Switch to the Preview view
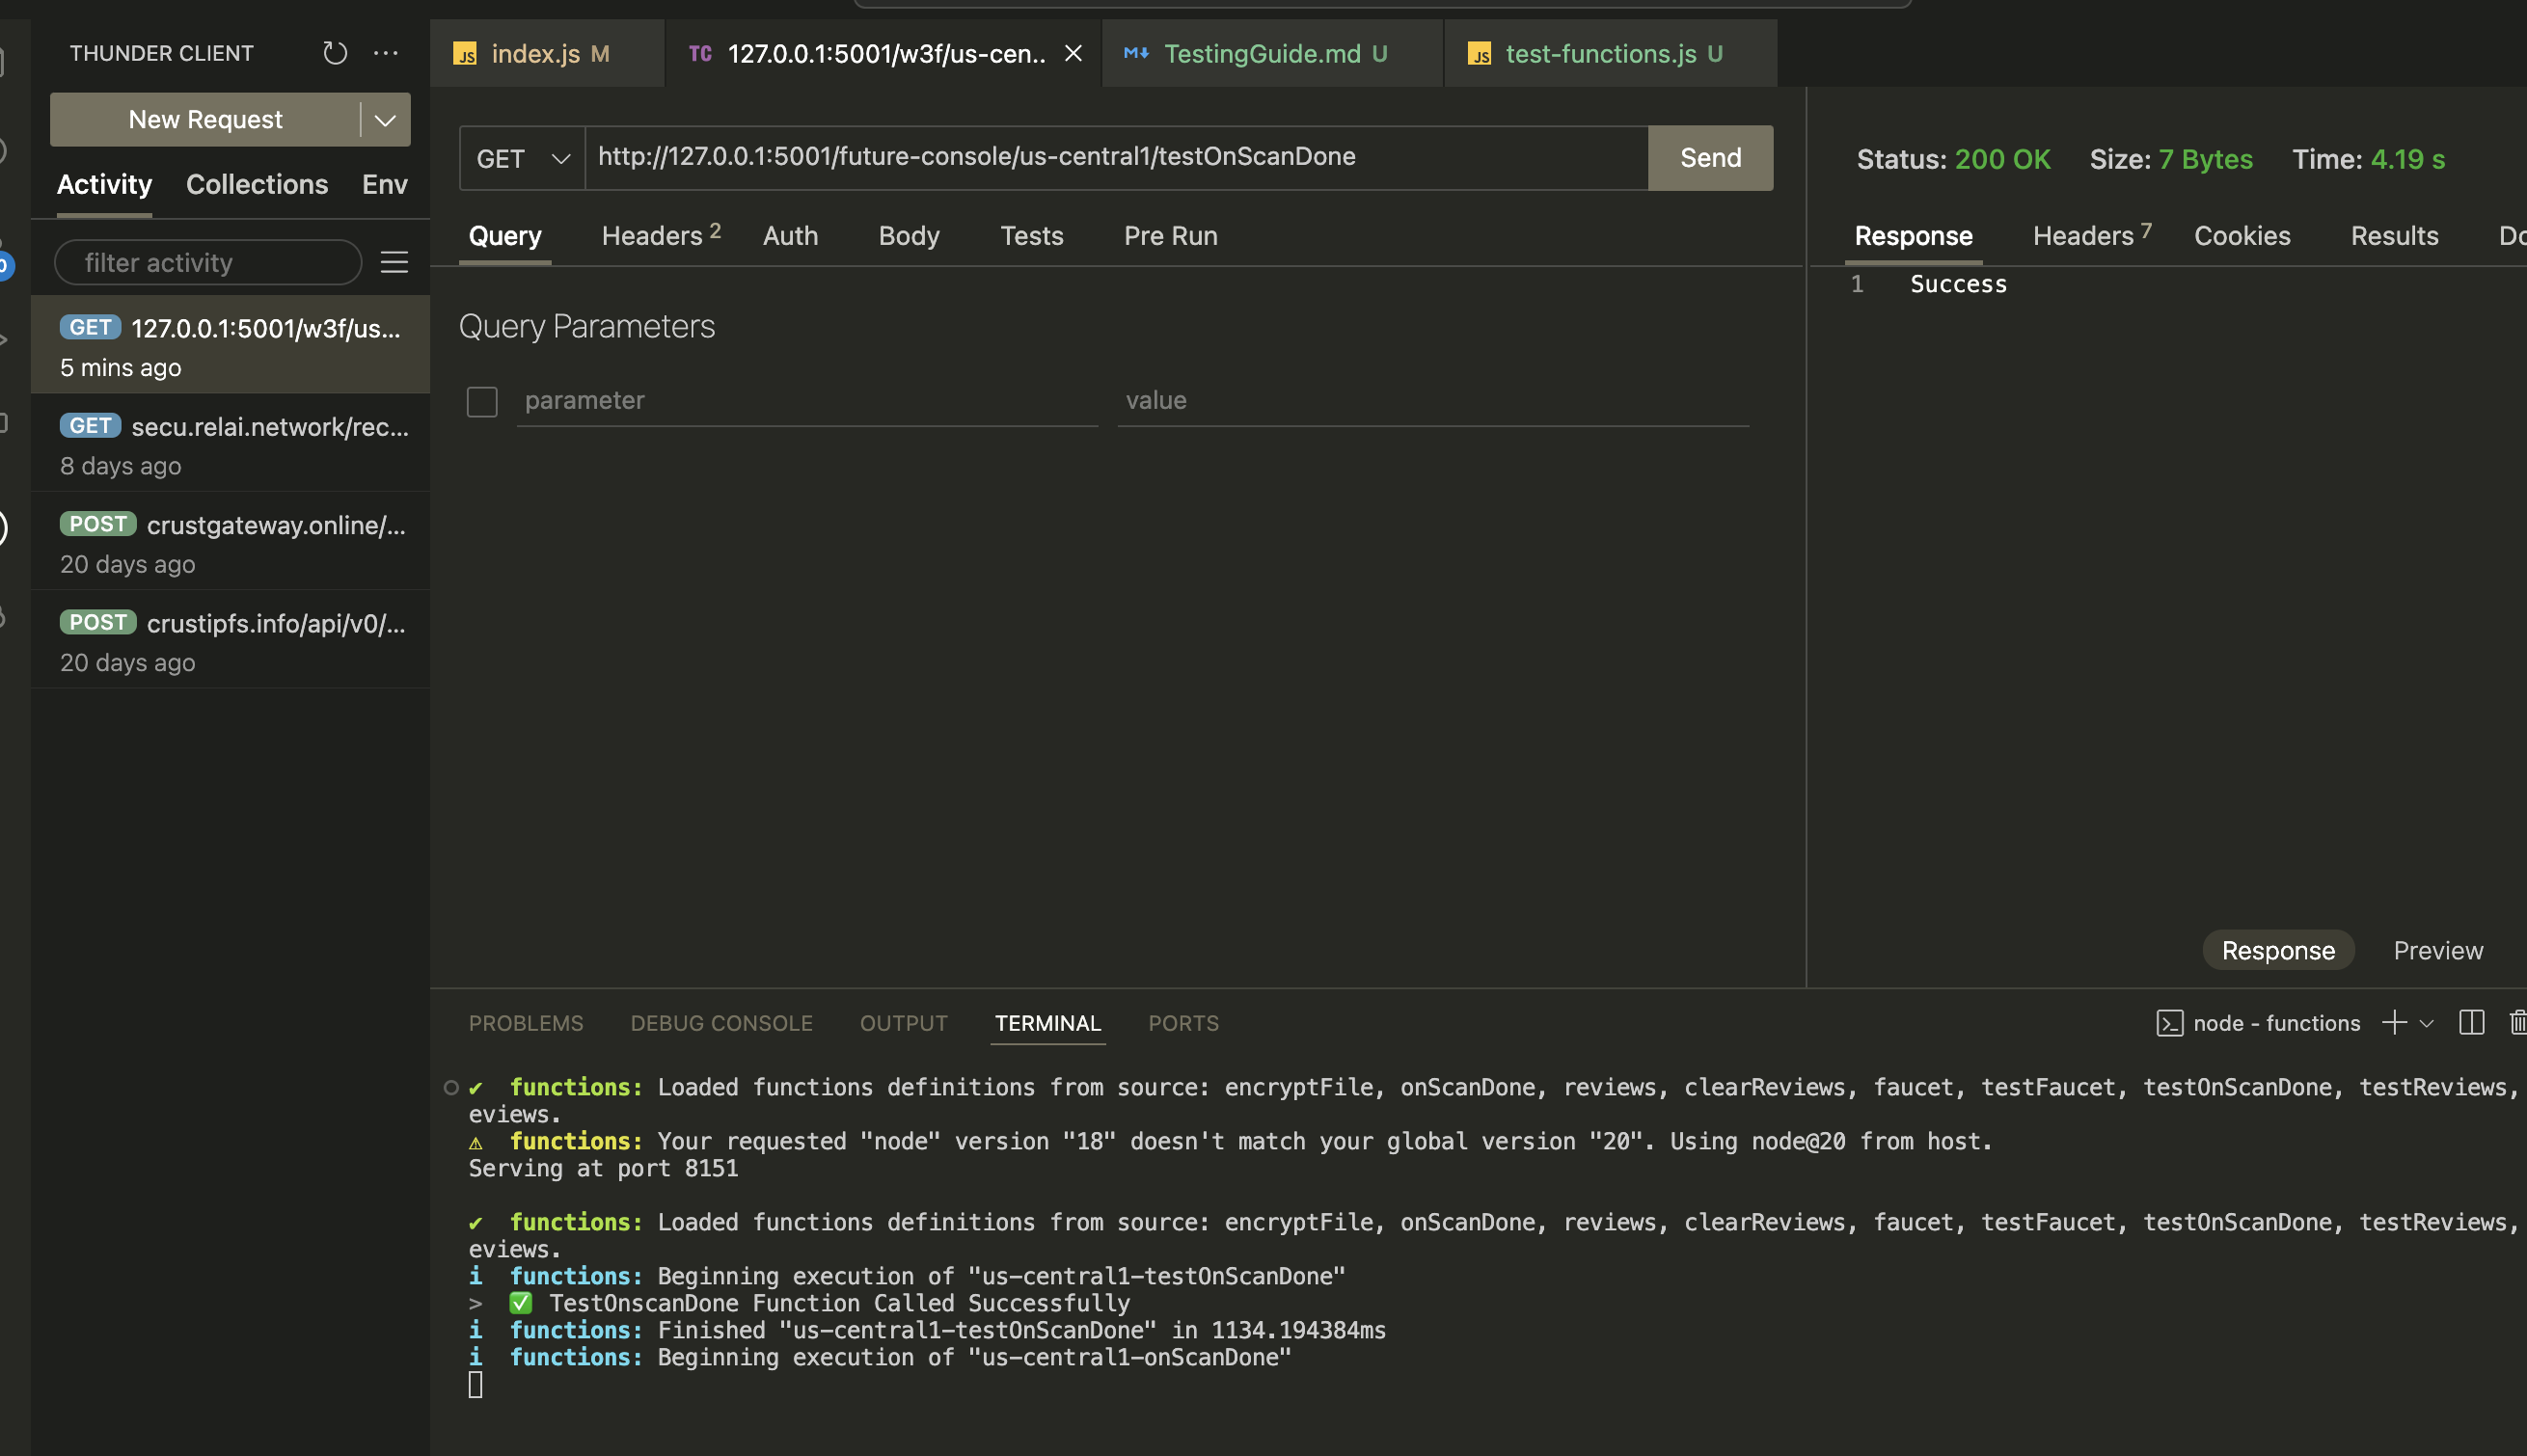Screen dimensions: 2527x1456 [2437, 950]
